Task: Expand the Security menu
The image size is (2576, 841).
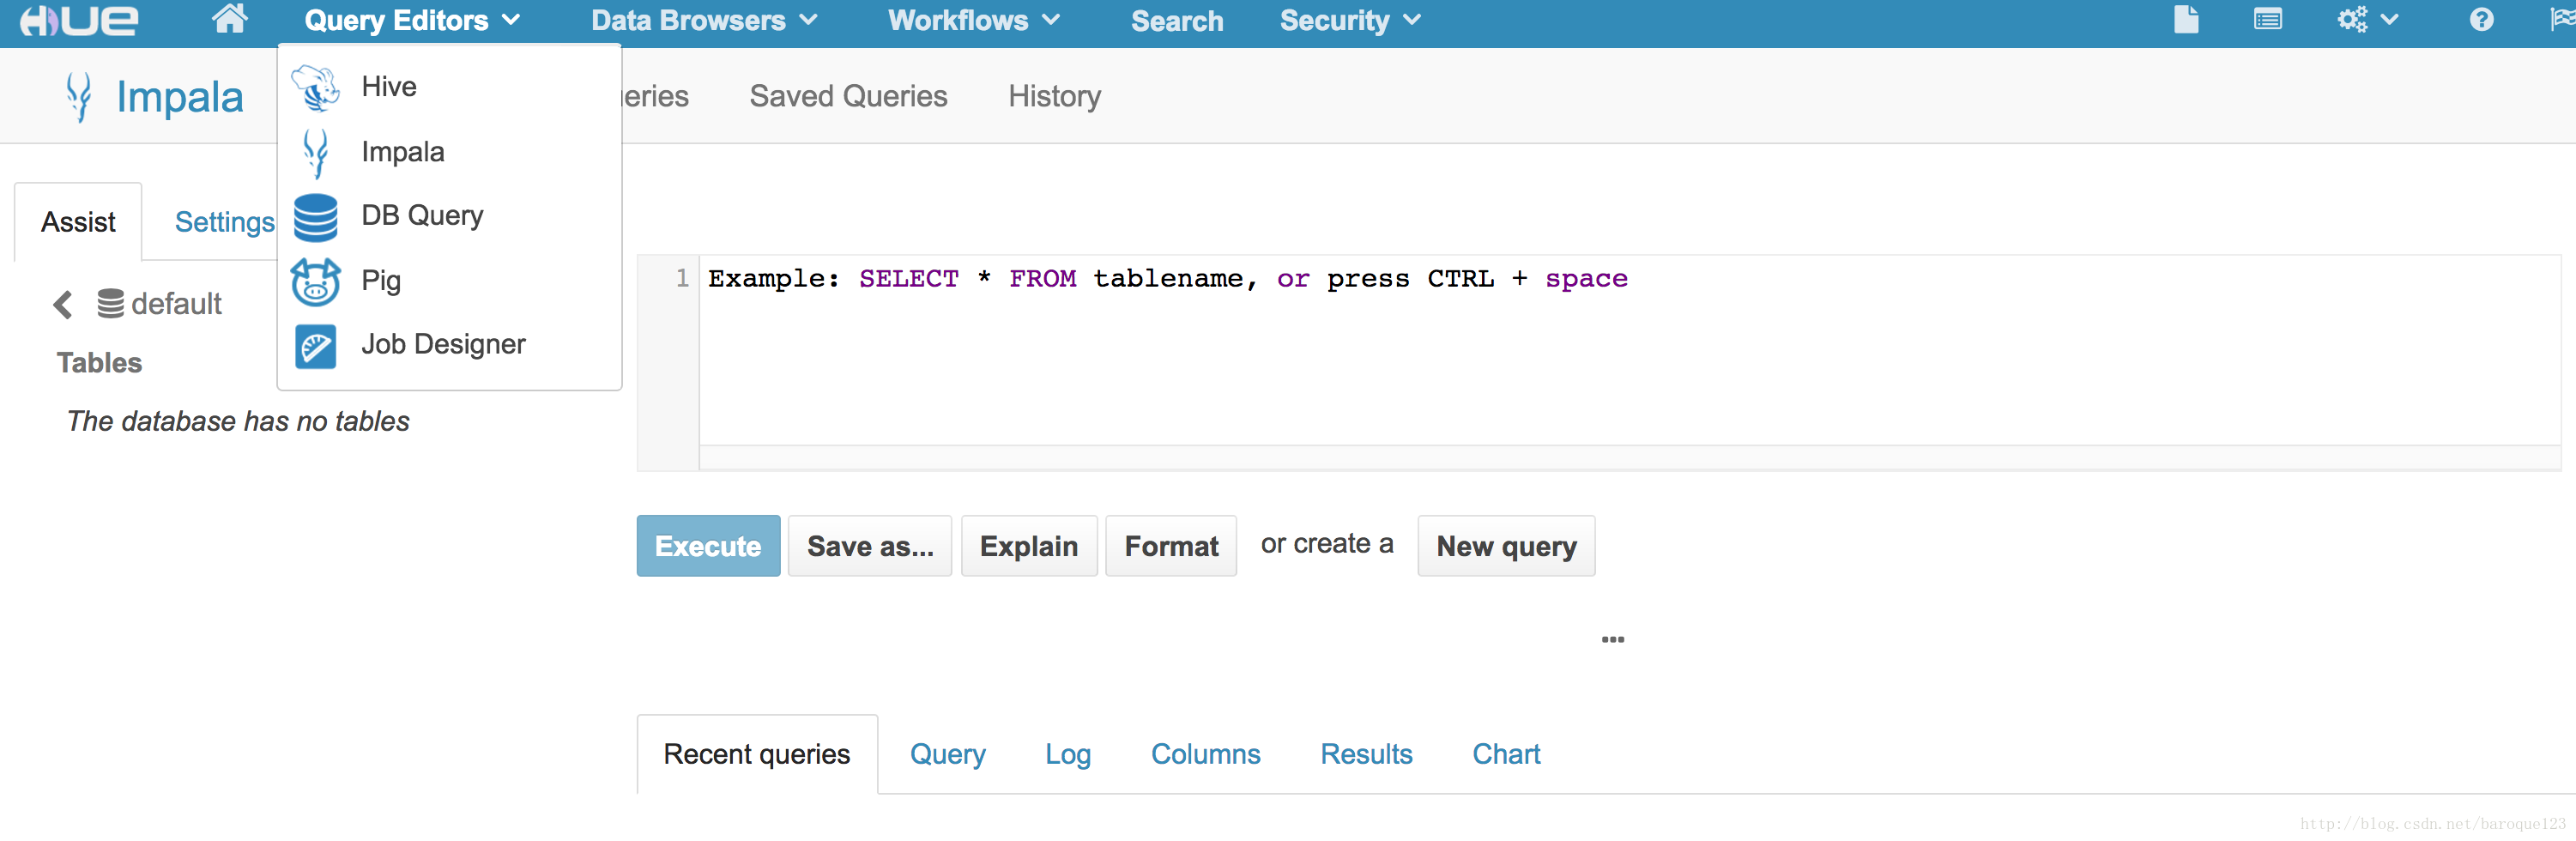Action: click(1350, 20)
